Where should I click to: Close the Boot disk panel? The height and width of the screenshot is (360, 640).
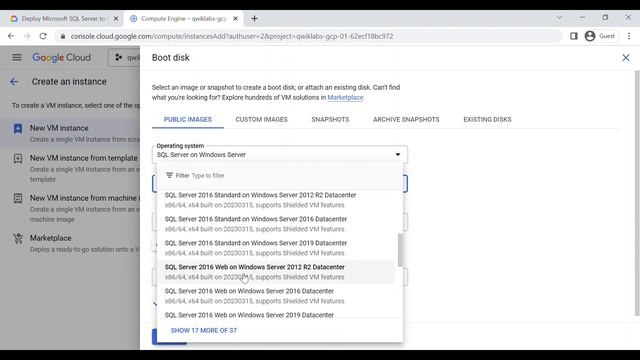point(626,58)
